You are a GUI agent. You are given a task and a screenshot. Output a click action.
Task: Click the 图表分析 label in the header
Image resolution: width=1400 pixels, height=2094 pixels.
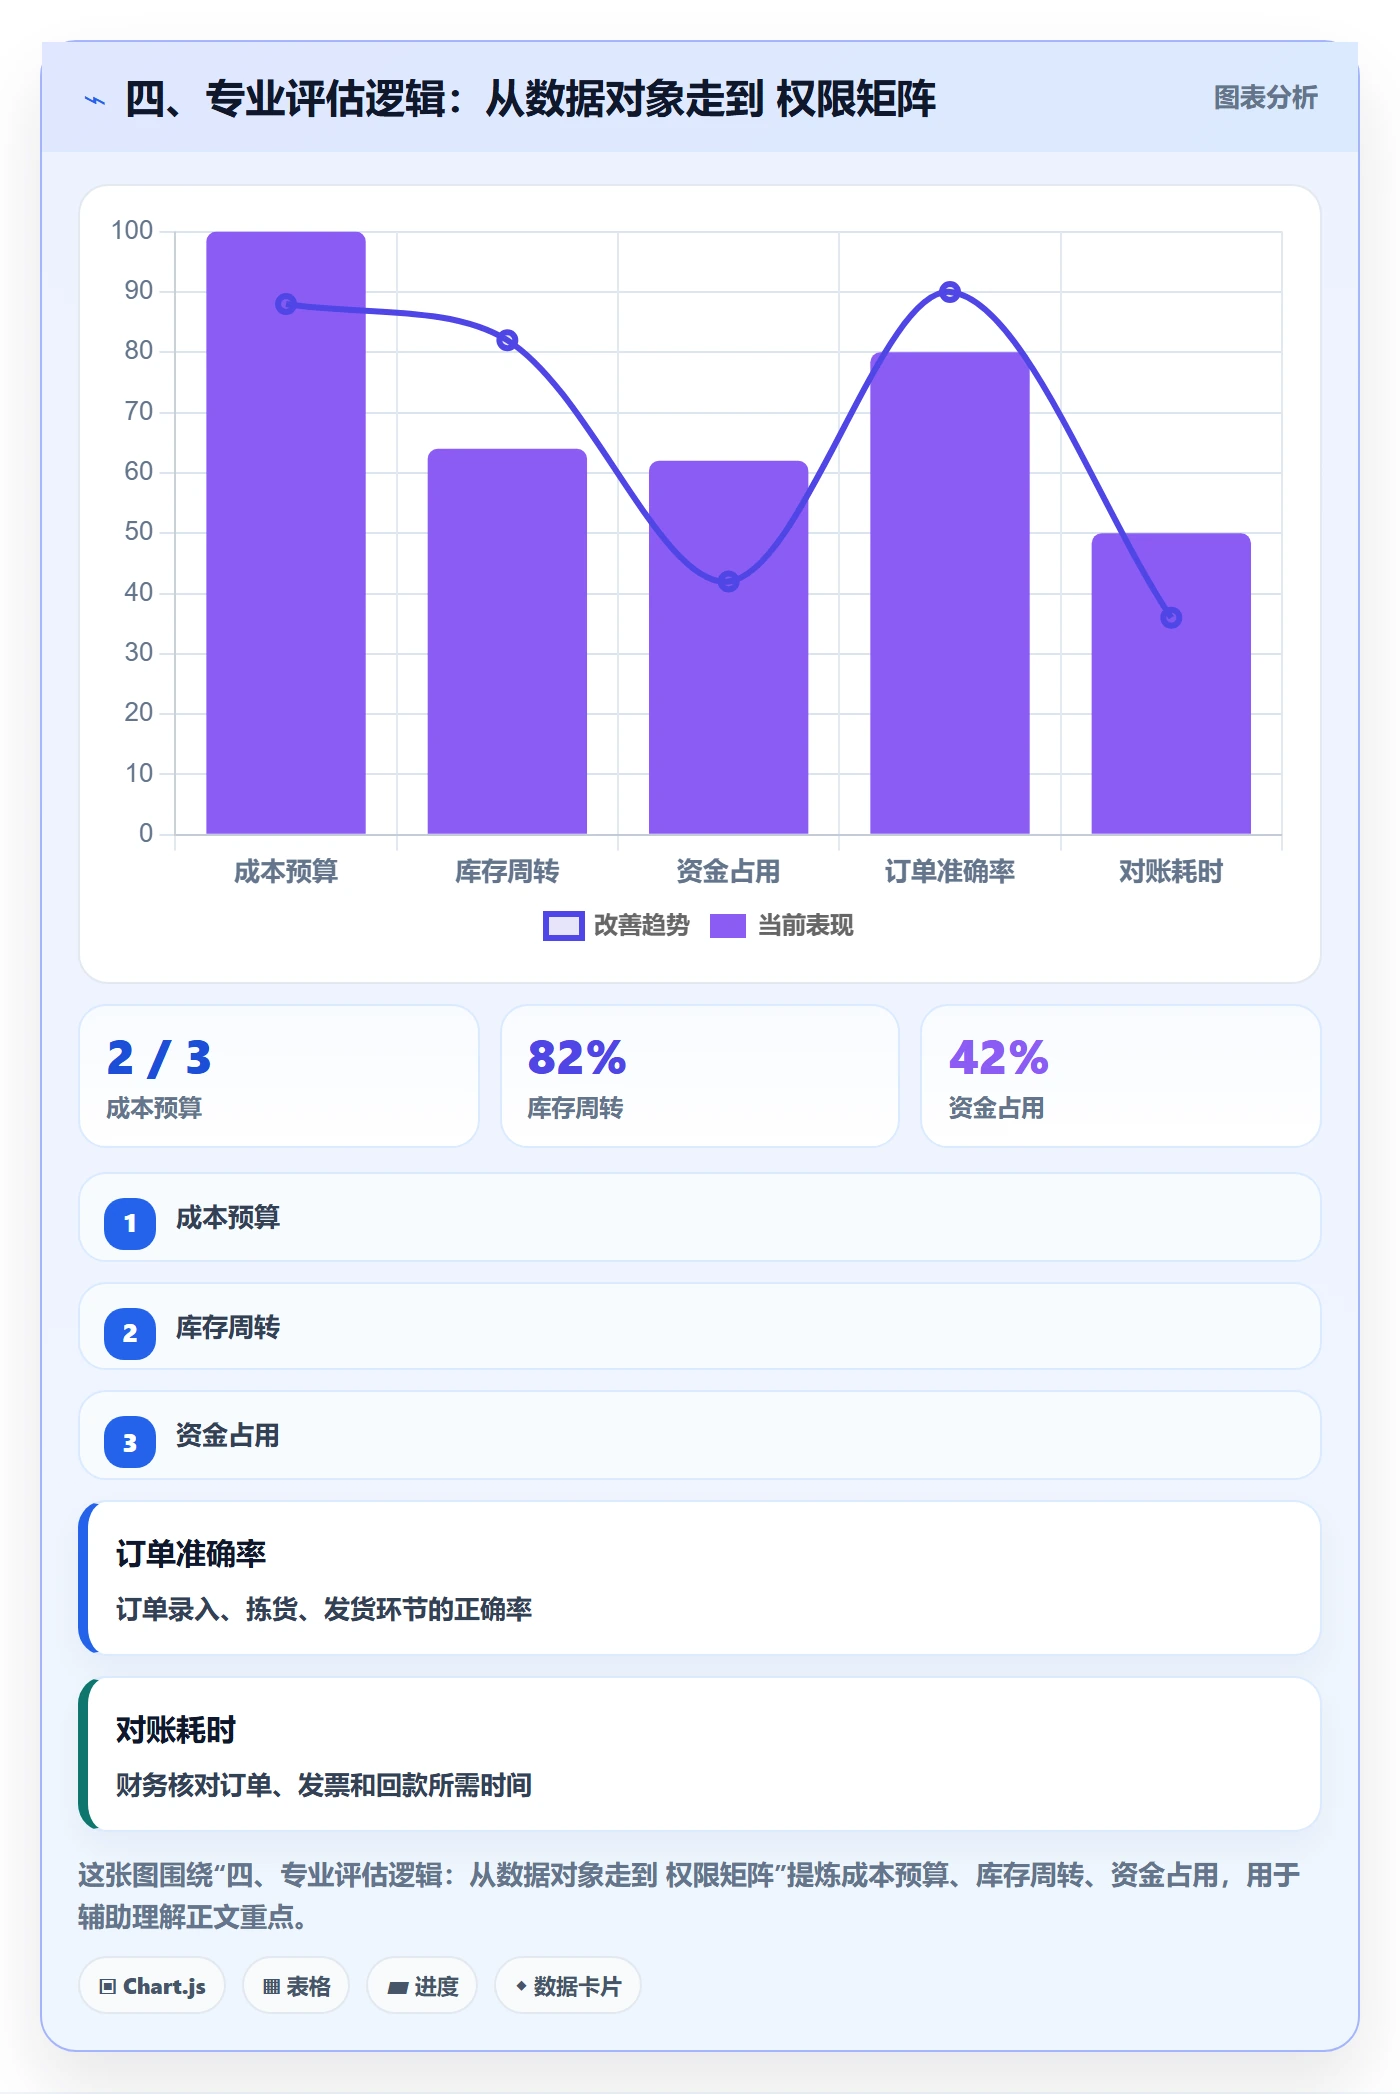pos(1265,98)
